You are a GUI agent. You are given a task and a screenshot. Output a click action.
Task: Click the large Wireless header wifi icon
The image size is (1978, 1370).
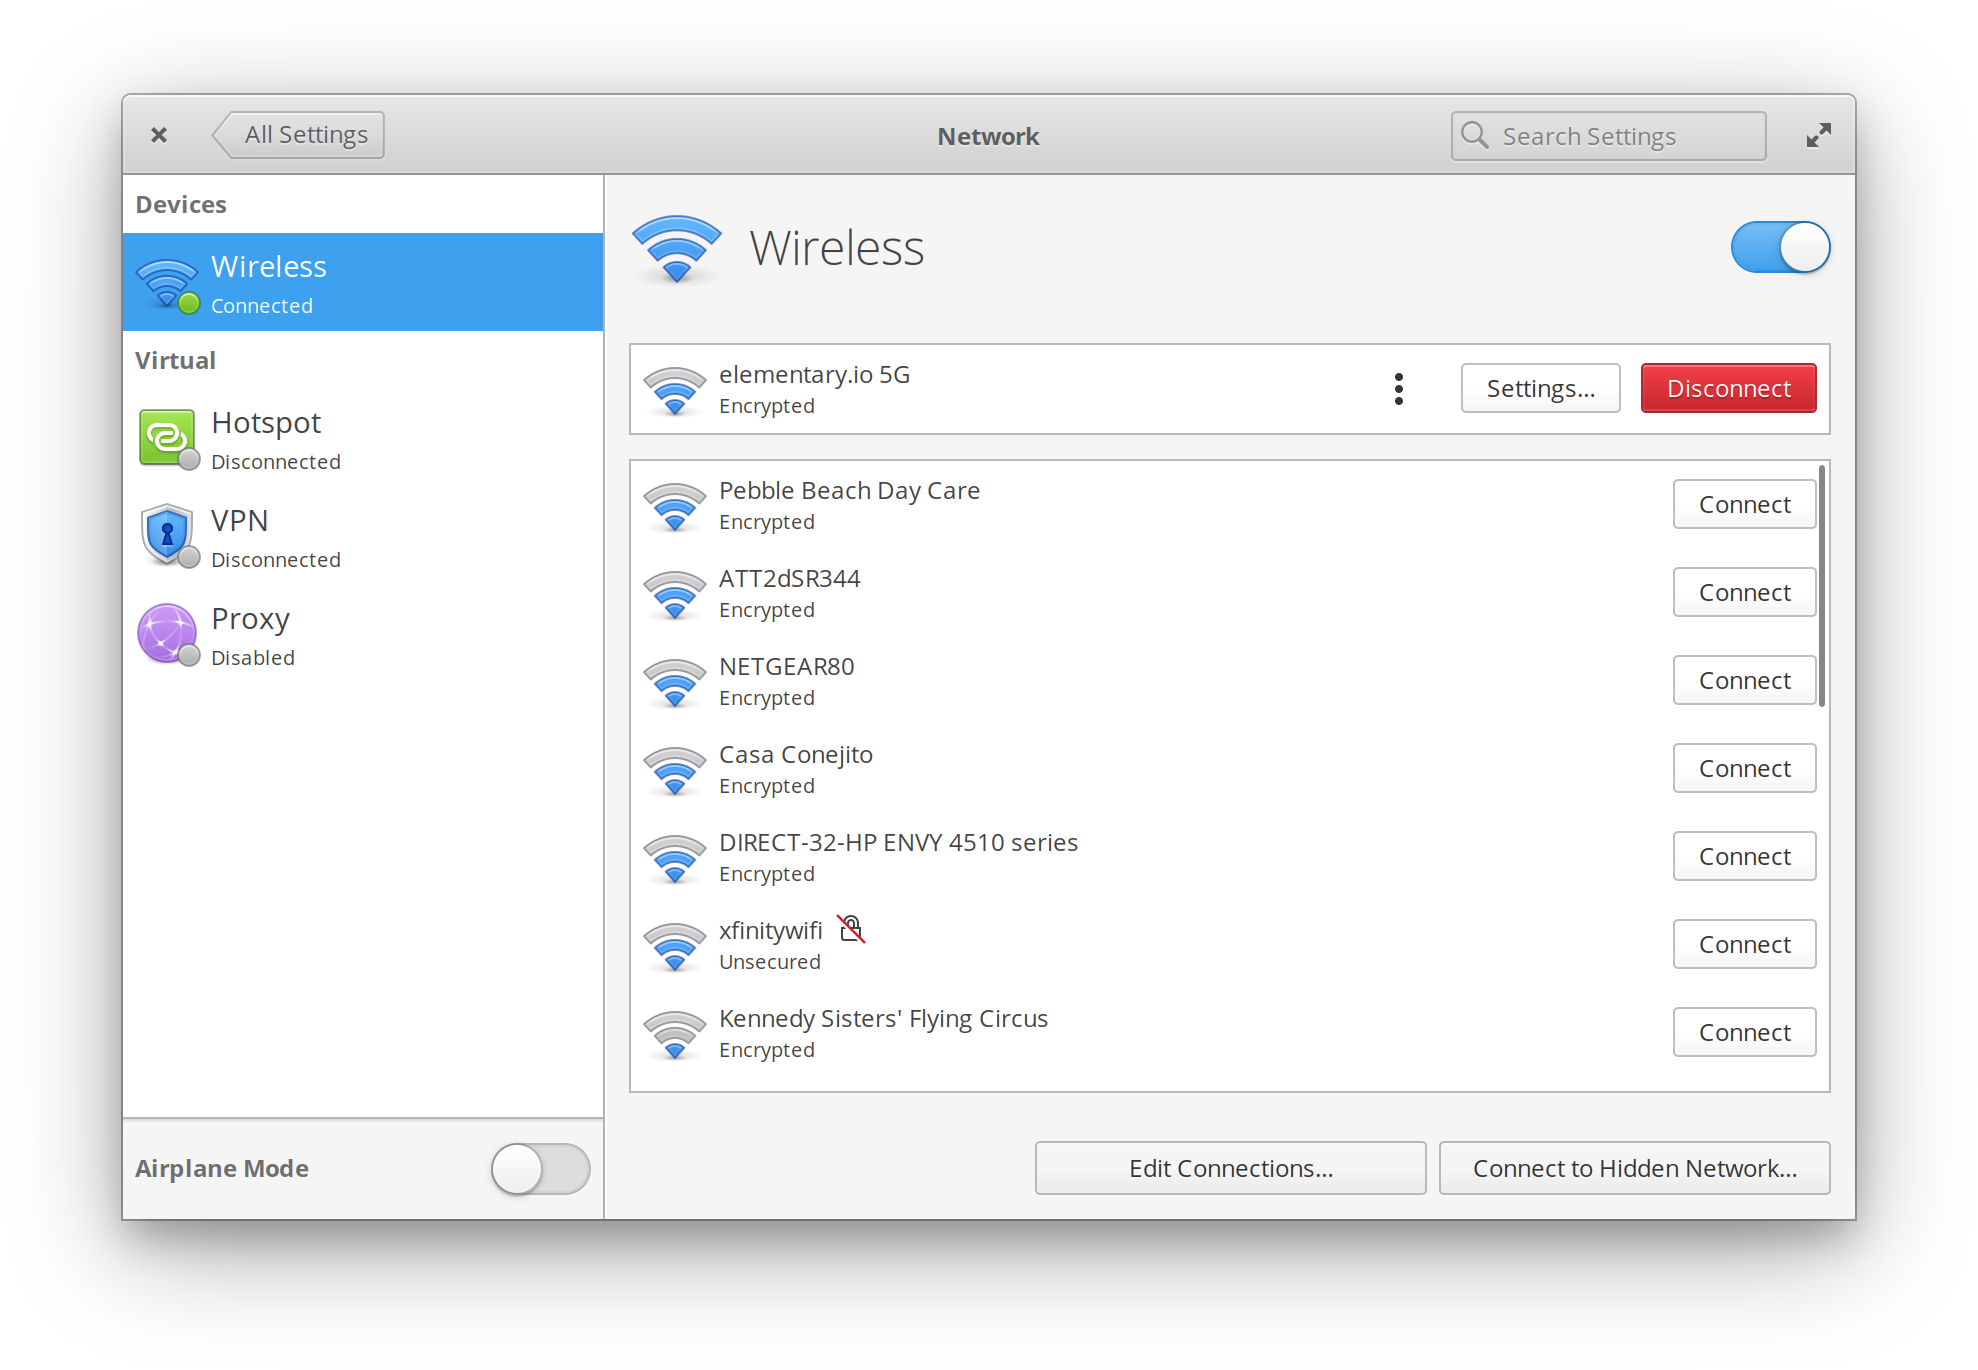coord(677,248)
